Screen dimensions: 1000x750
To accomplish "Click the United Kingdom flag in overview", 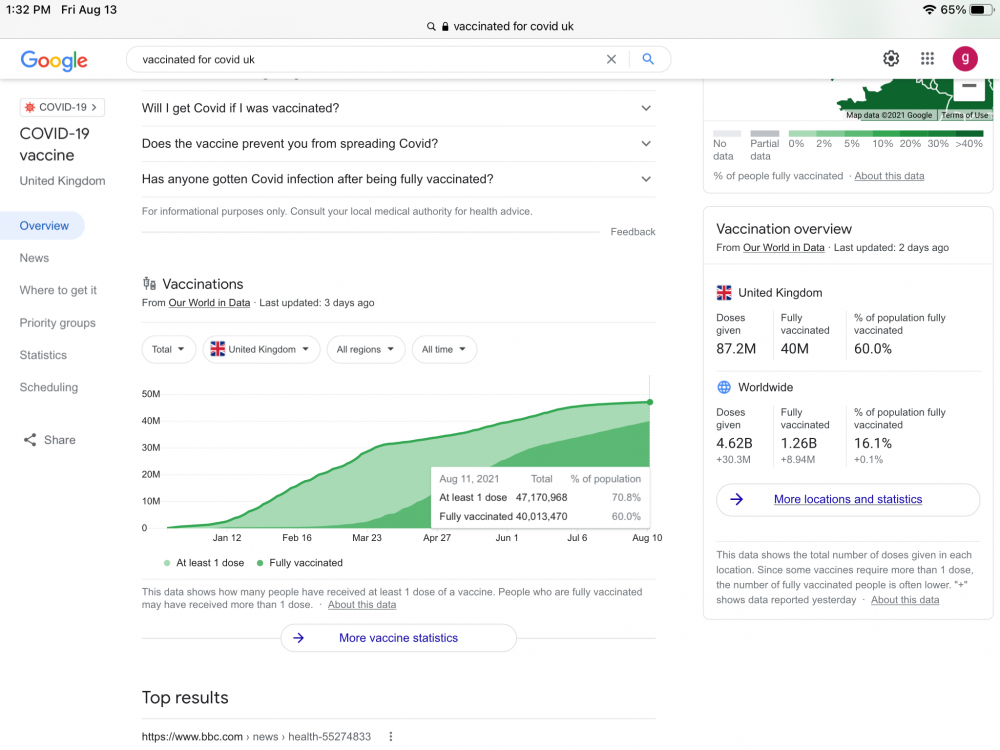I will click(x=724, y=293).
